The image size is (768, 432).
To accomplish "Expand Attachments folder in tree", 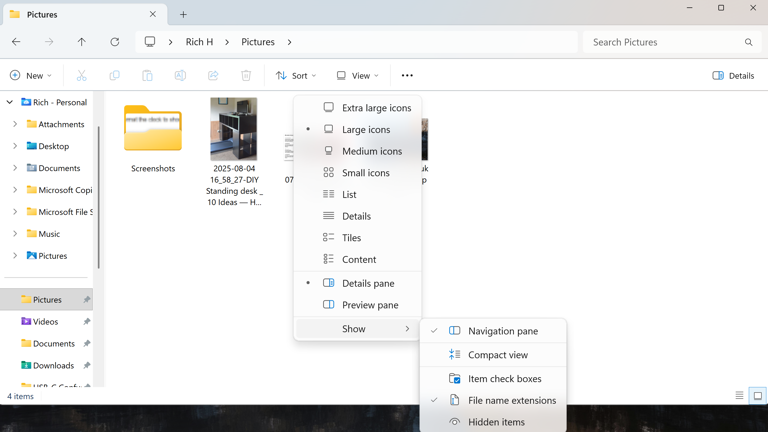I will coord(15,124).
